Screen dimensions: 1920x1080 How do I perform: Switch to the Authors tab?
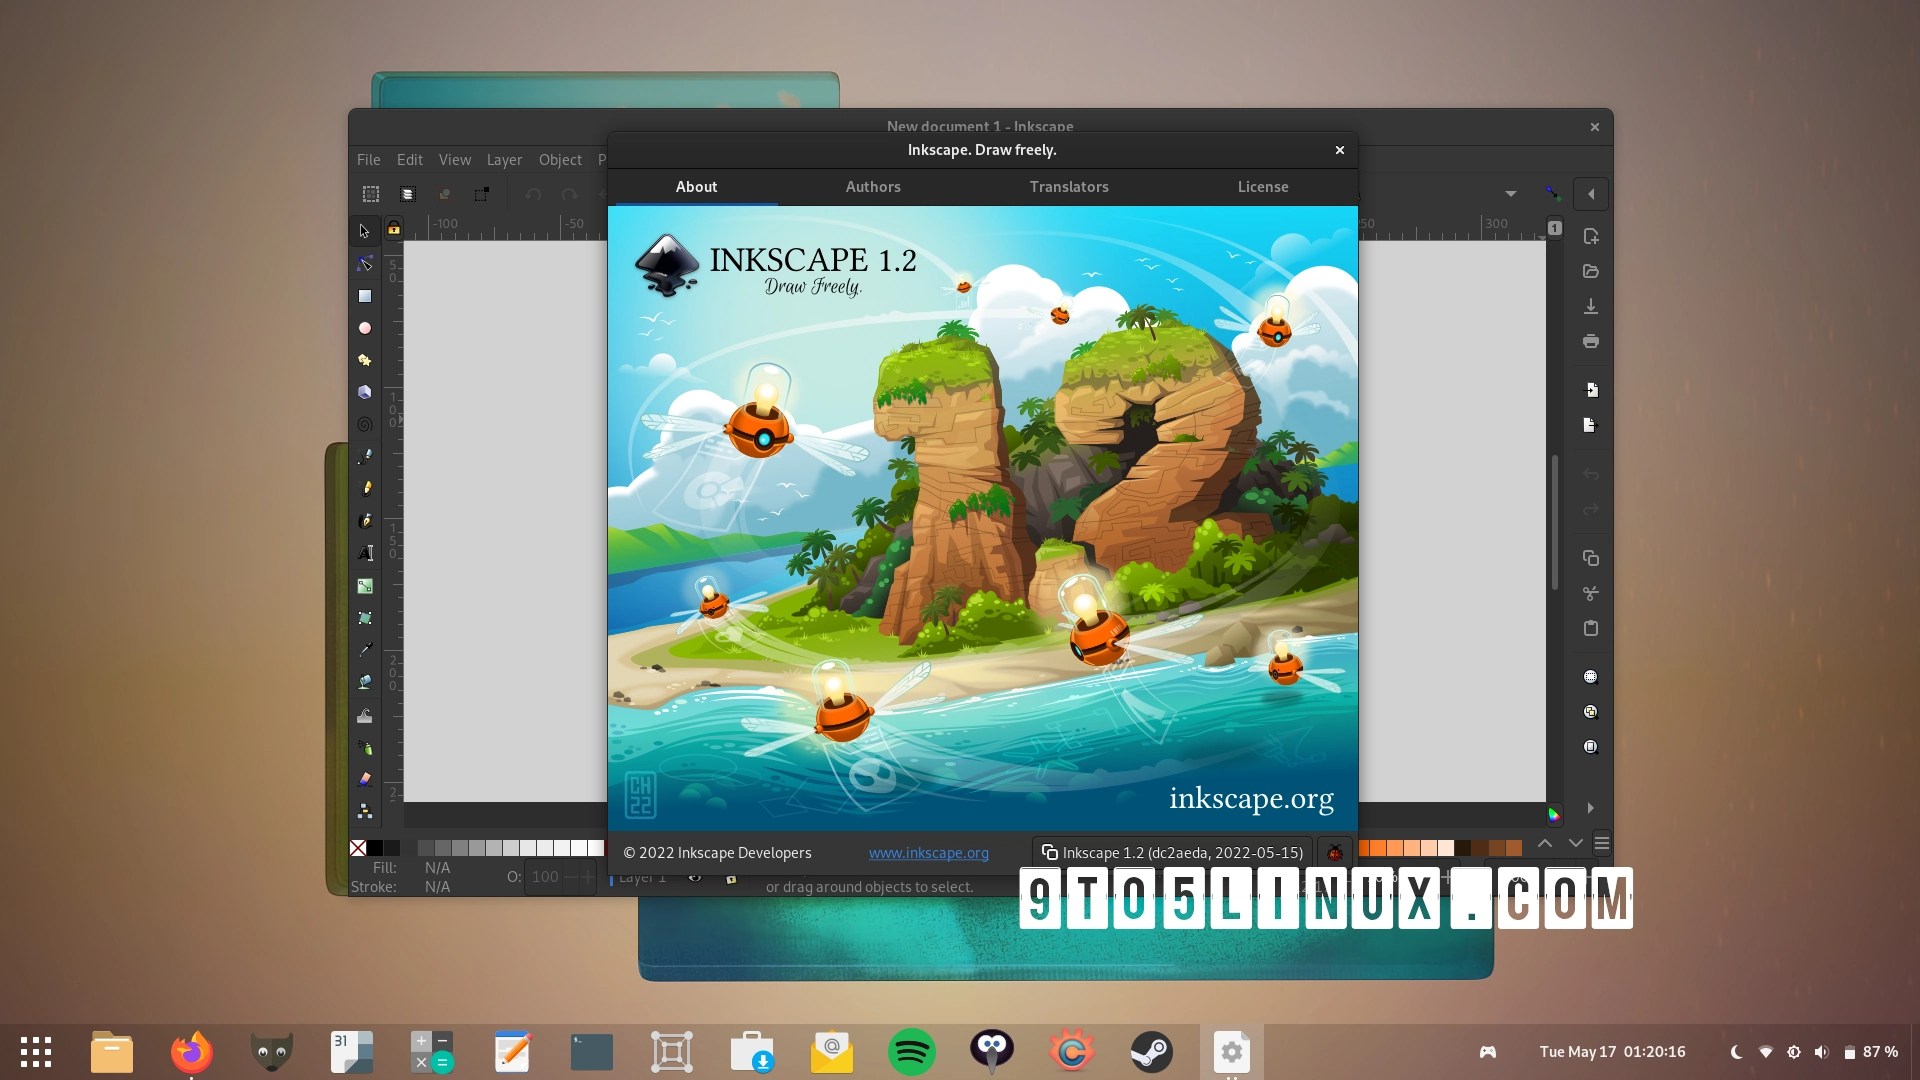(x=873, y=186)
